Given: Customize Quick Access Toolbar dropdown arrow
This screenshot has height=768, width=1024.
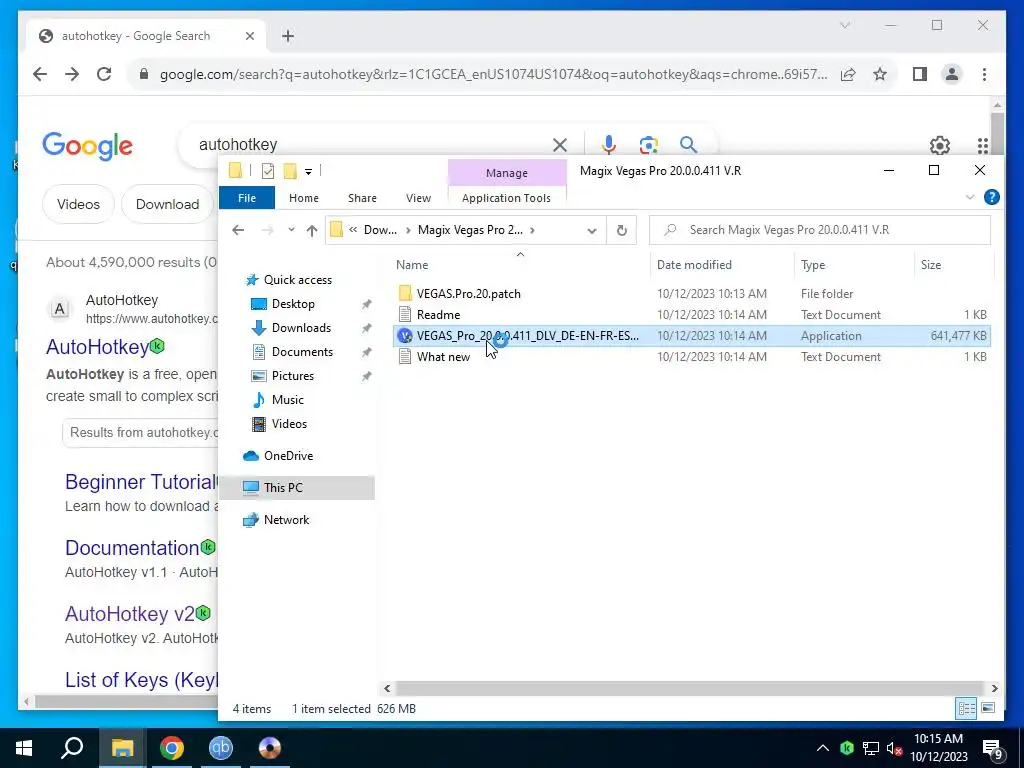Looking at the screenshot, I should (308, 172).
